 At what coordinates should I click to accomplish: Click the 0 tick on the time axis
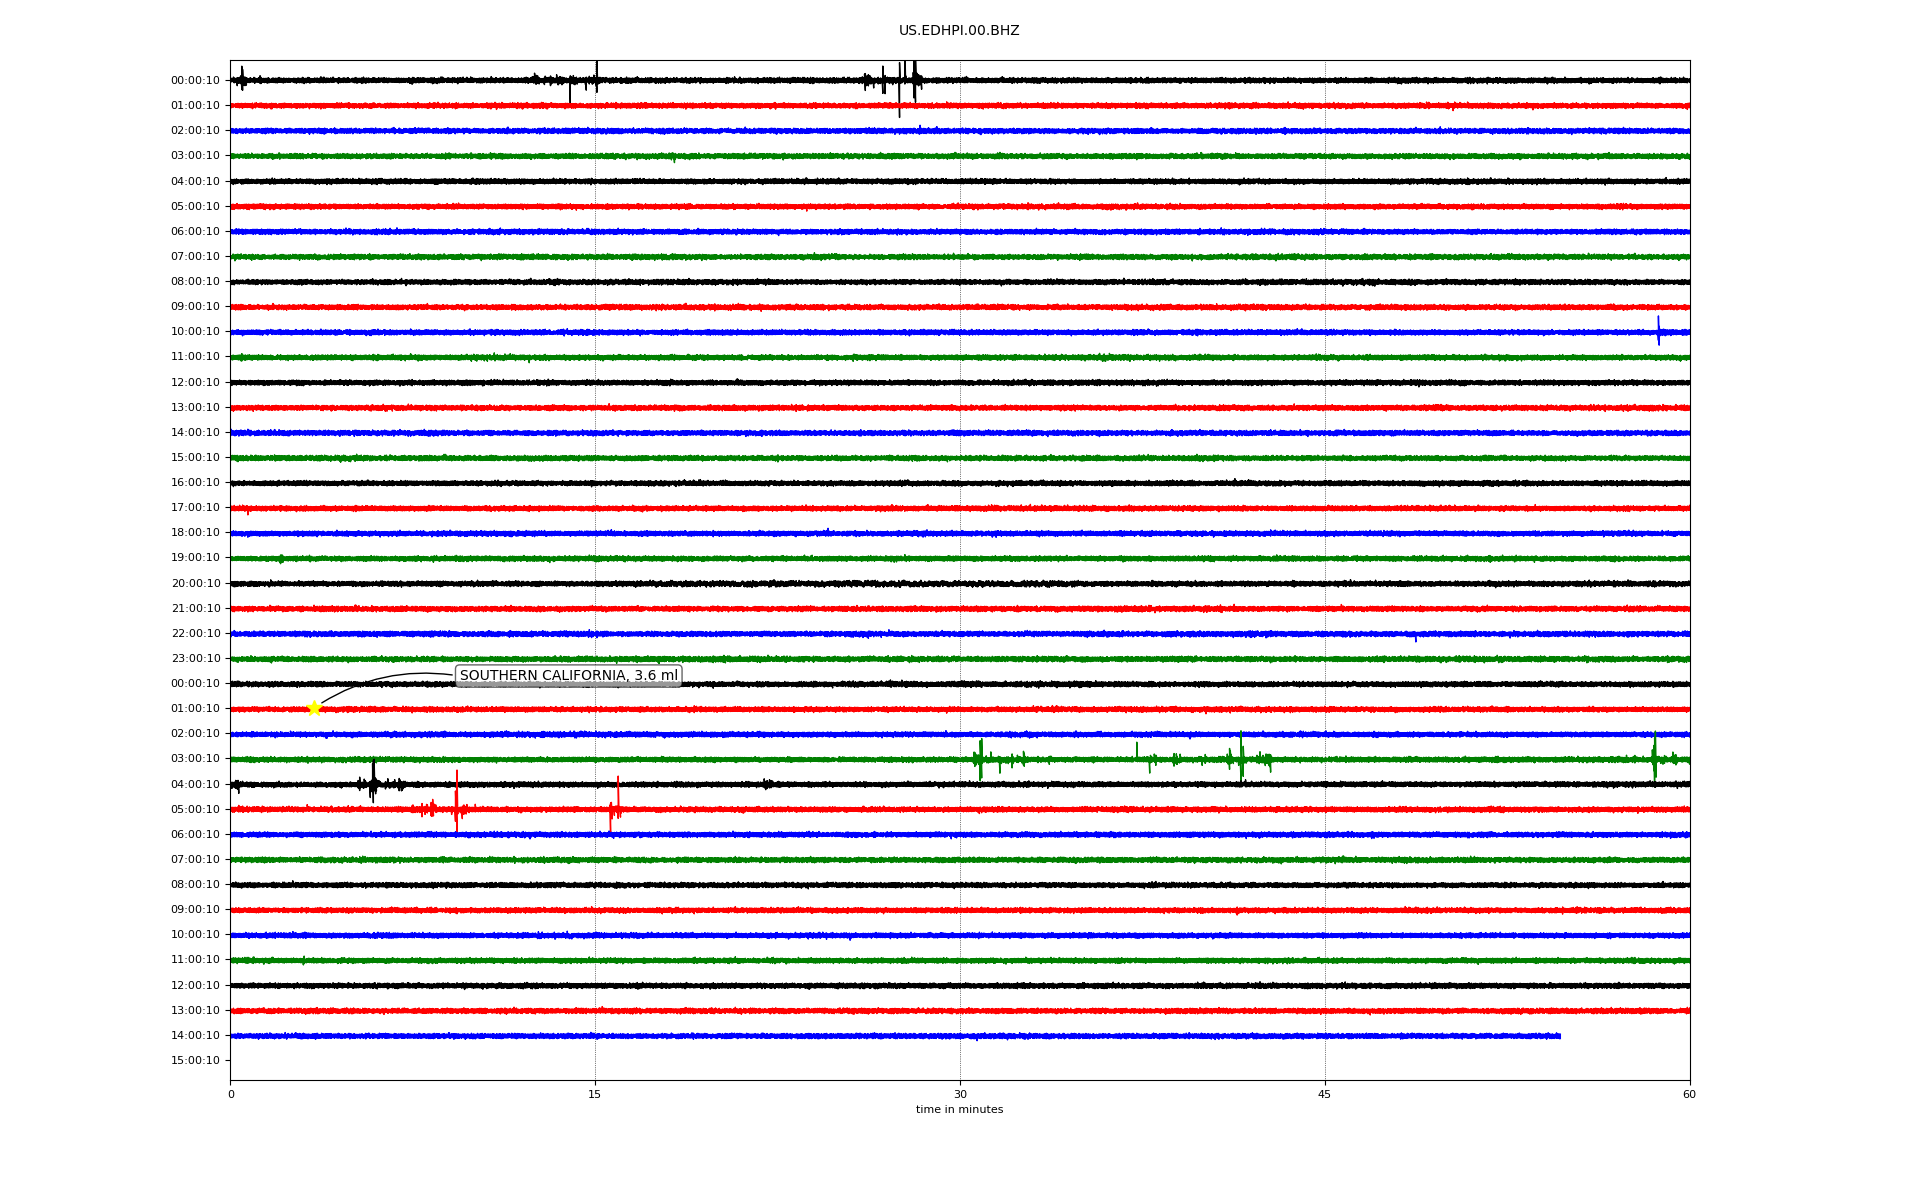[x=231, y=1094]
